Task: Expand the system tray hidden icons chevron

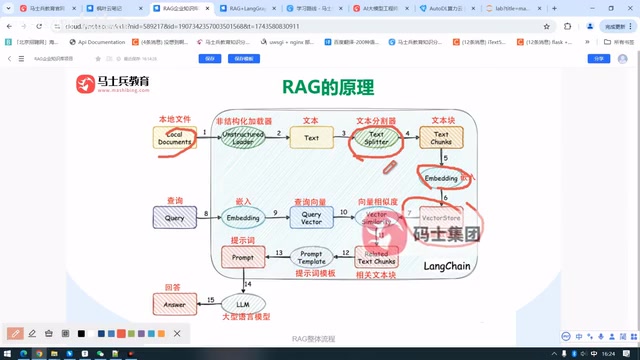Action: [x=554, y=353]
